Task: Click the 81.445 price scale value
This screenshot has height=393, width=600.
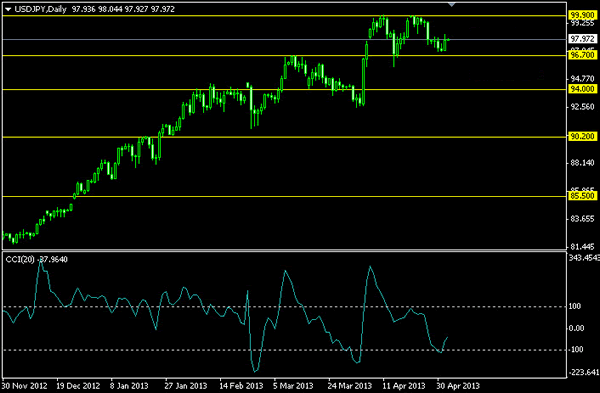Action: pyautogui.click(x=582, y=247)
